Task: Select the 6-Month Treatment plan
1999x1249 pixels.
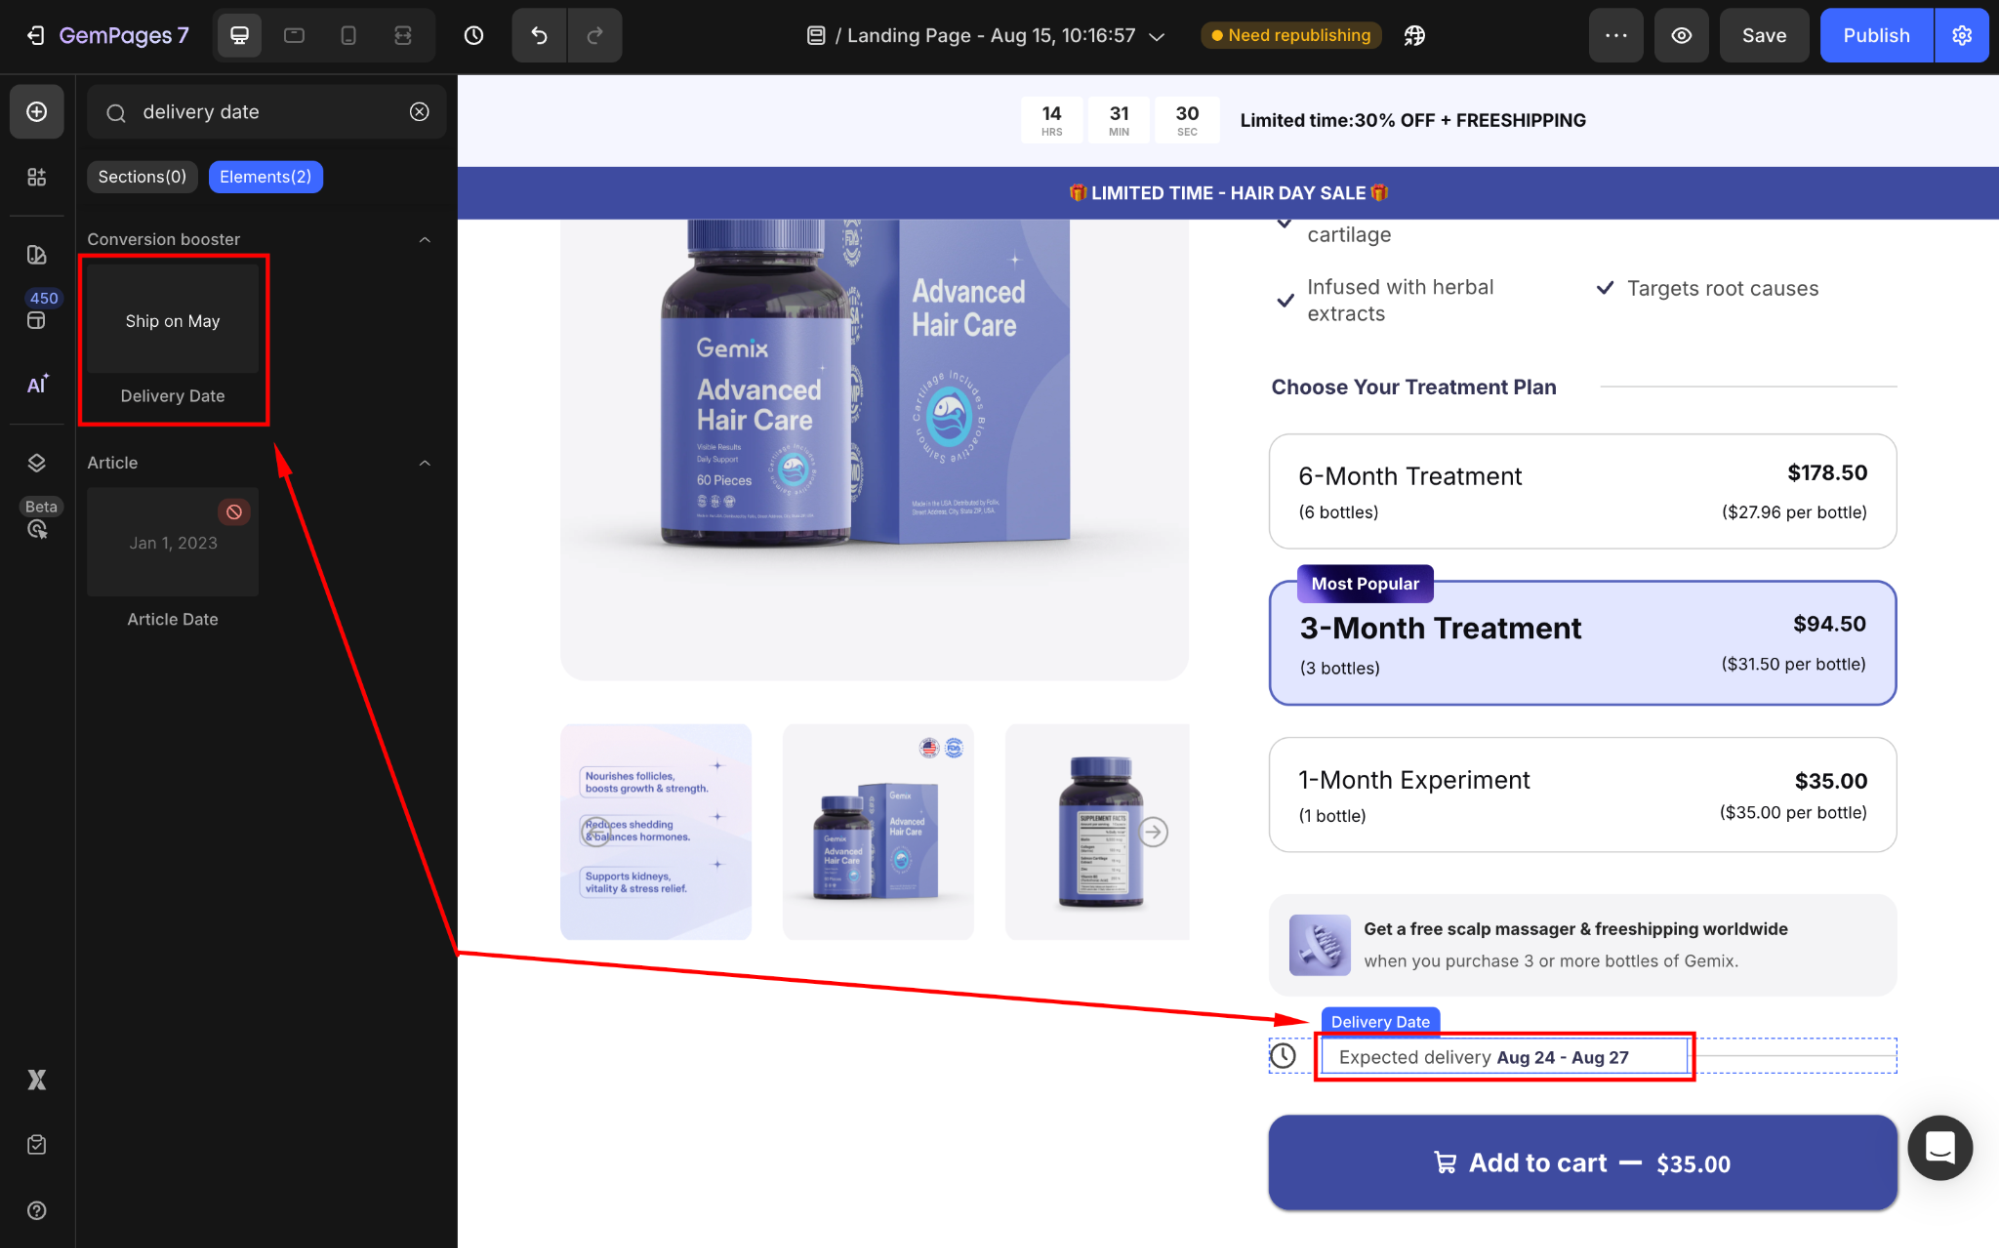Action: point(1582,491)
